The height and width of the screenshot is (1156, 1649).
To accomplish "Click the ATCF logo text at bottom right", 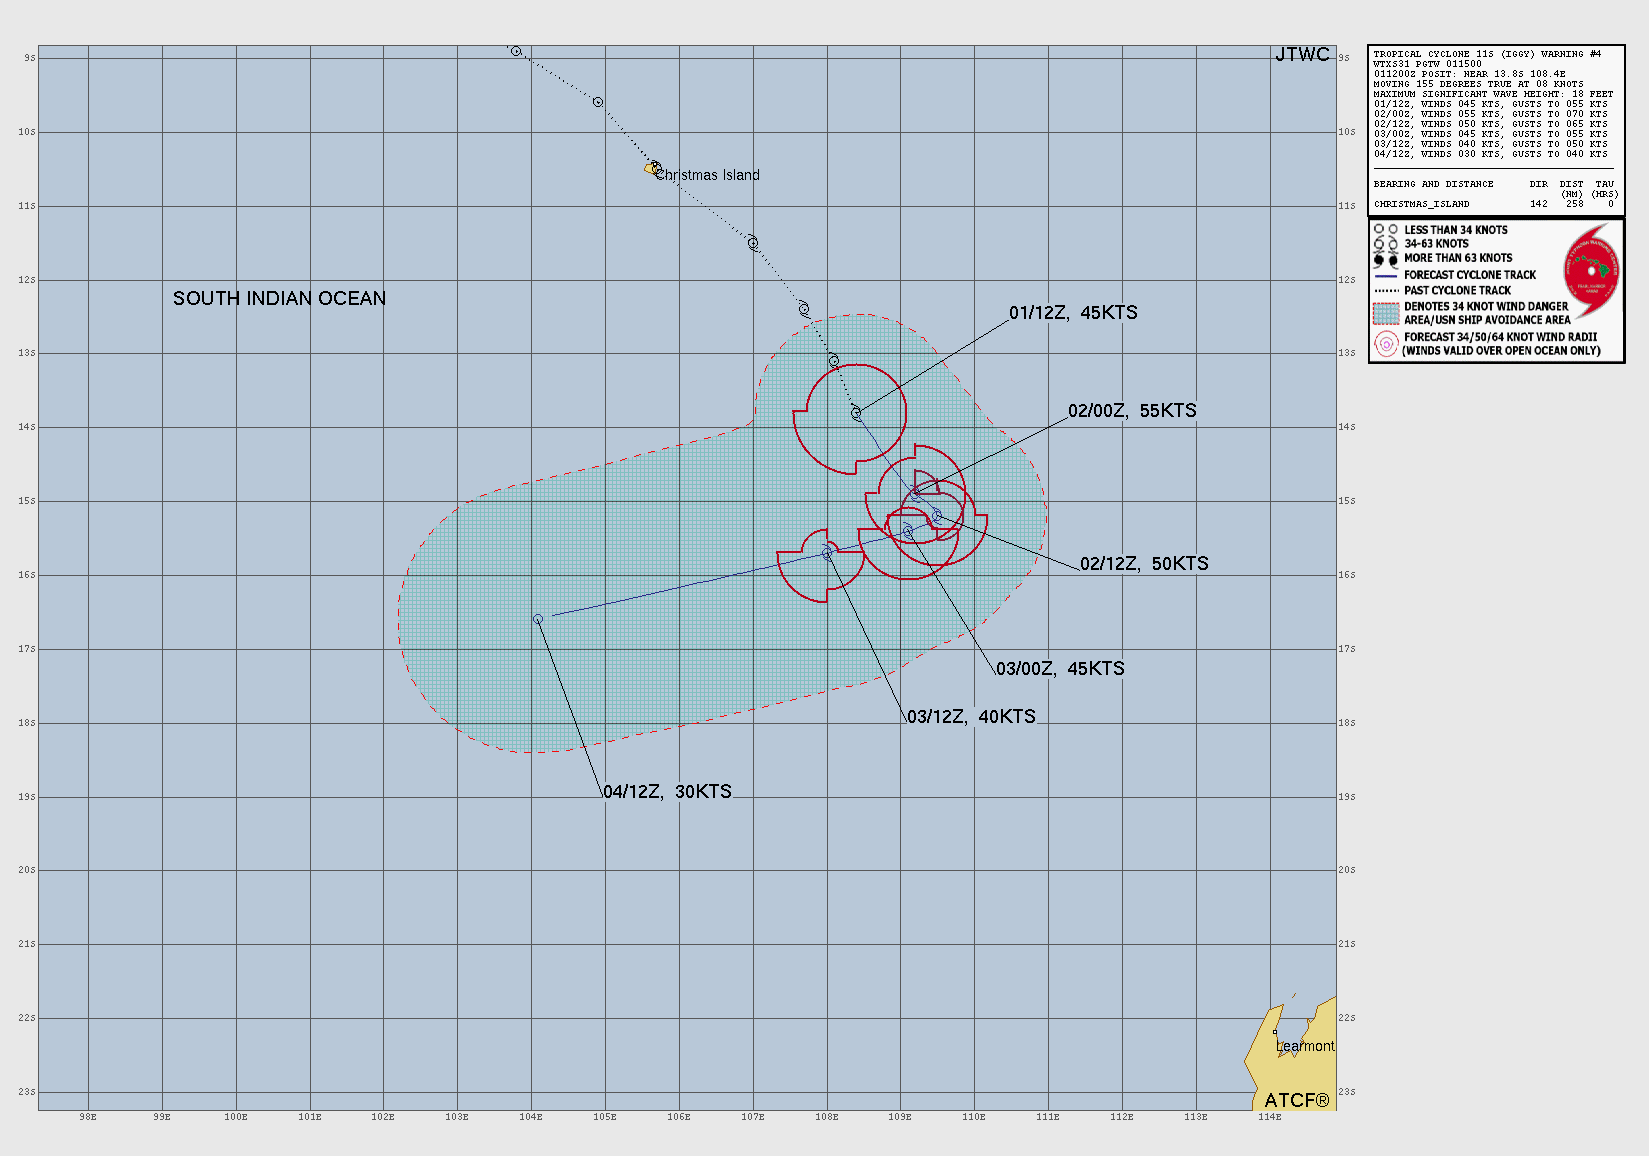I will click(1296, 1100).
